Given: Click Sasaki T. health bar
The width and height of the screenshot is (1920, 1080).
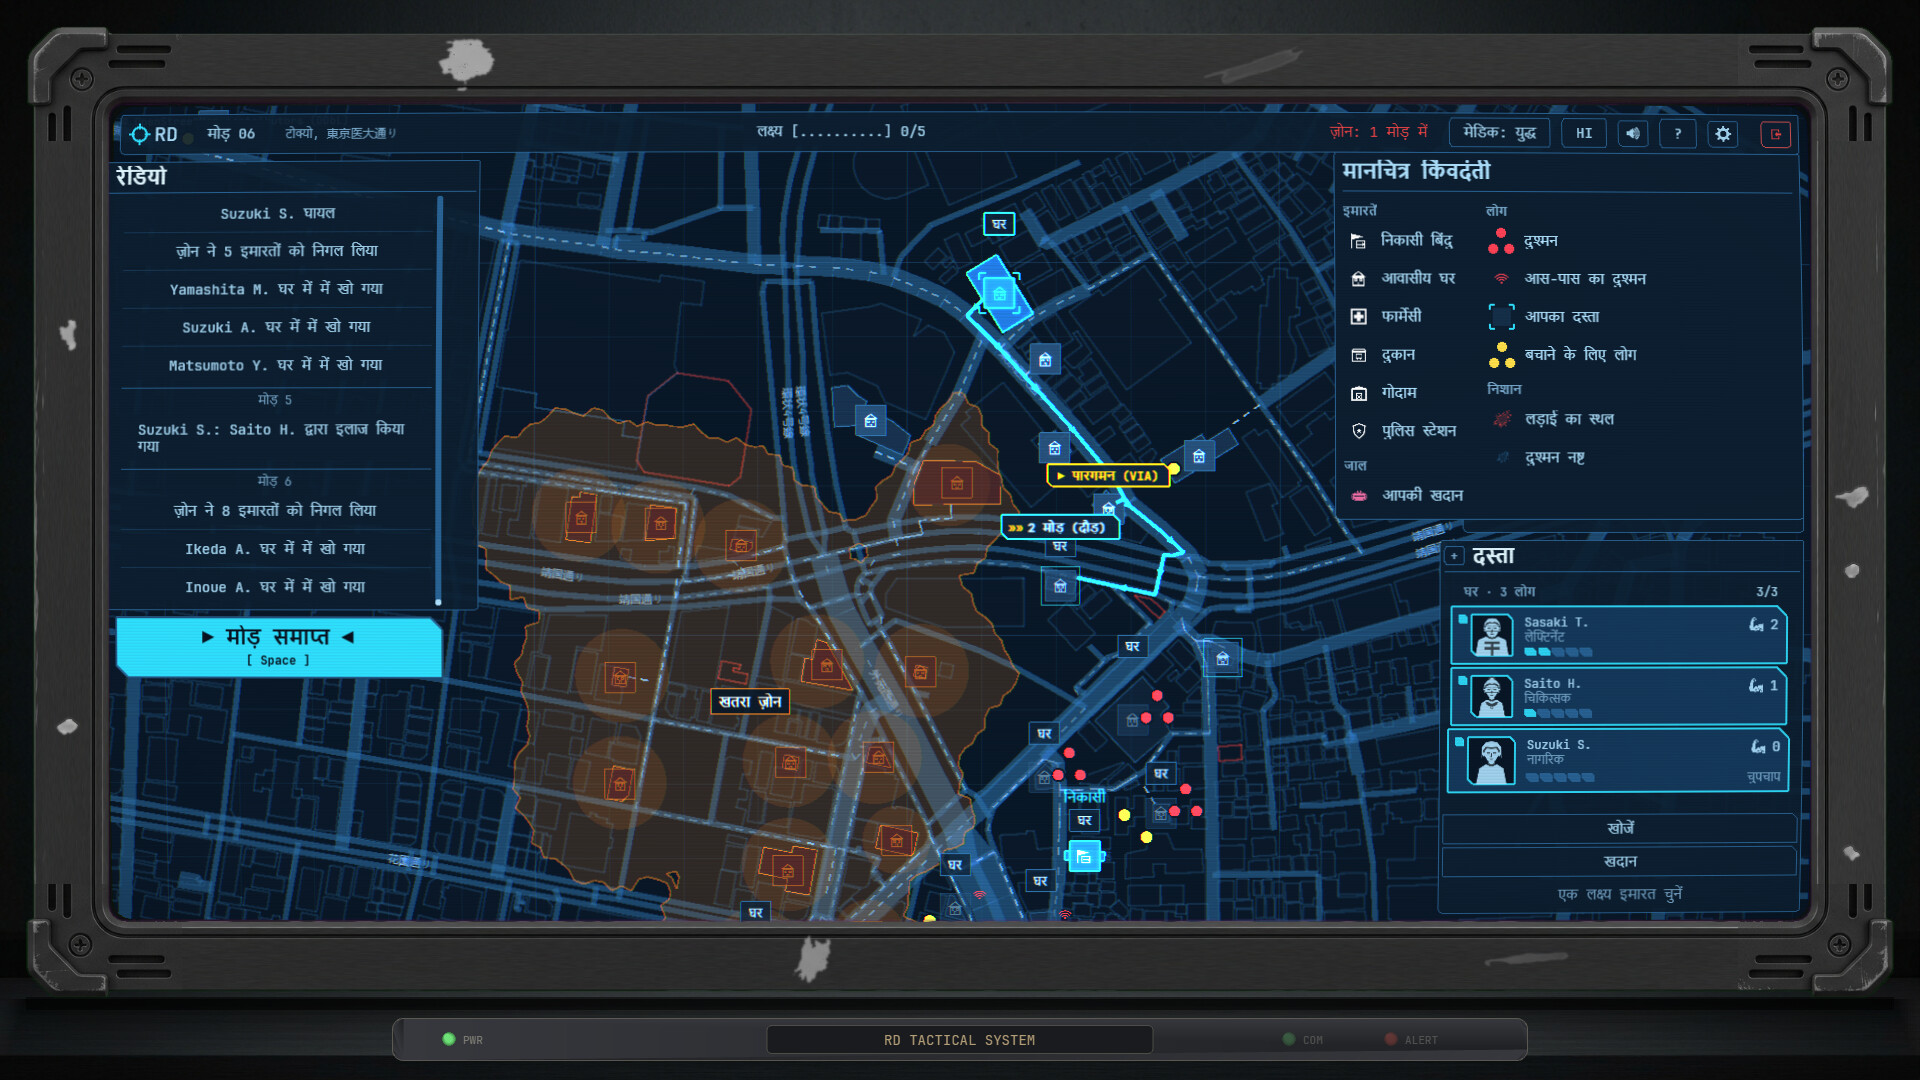Looking at the screenshot, I should pos(1558,652).
